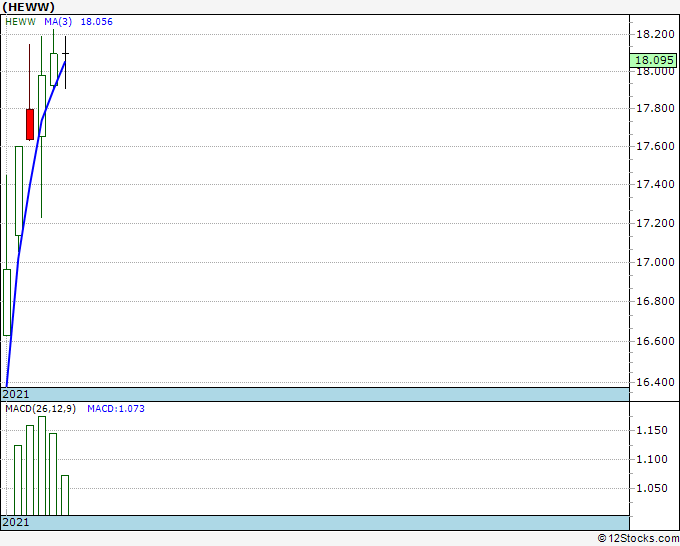
Task: Click the blue MA(3) line
Action: click(30, 187)
